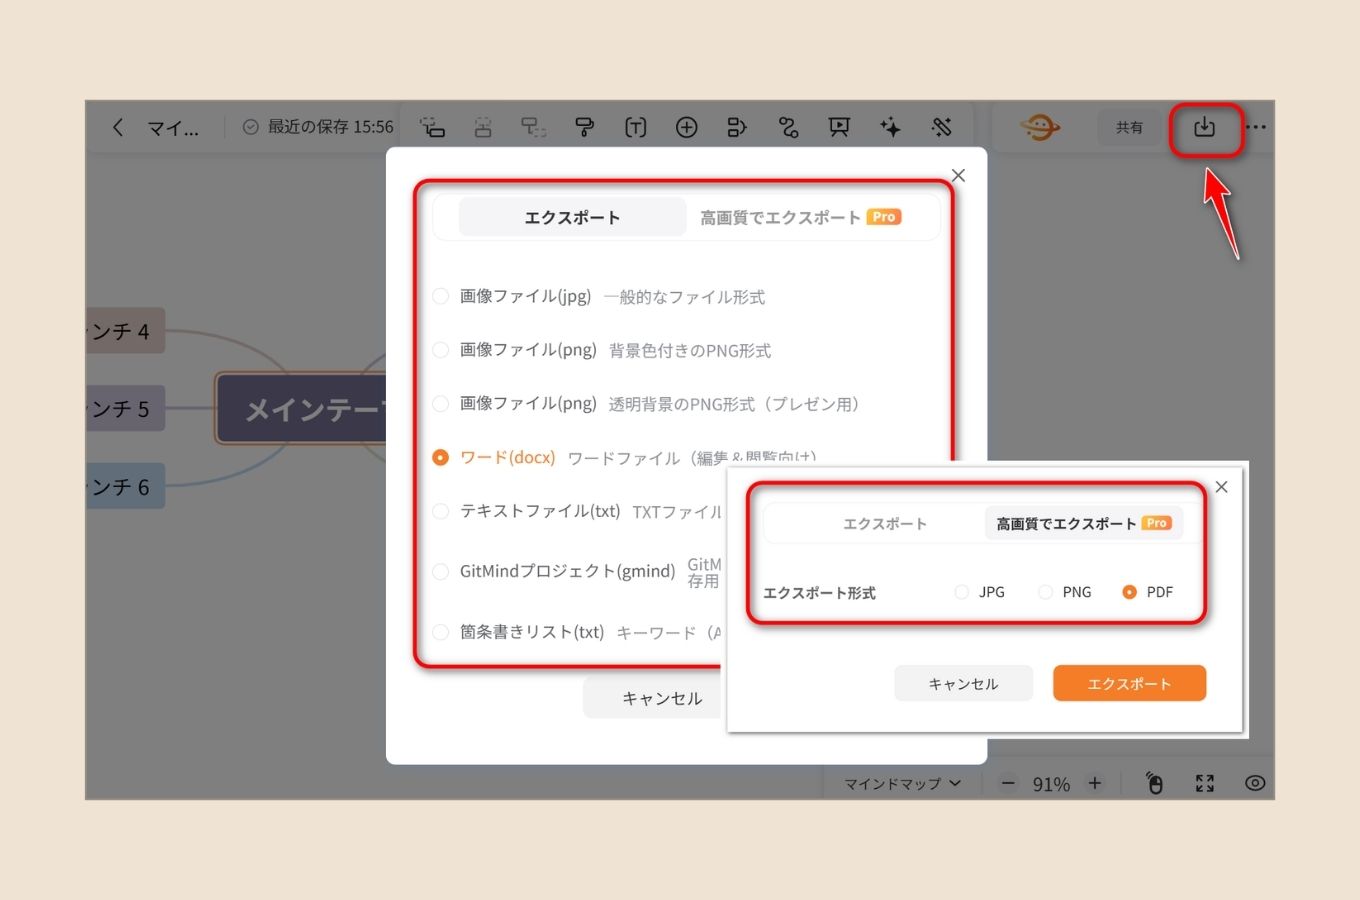Click the 91% zoom level value

point(1051,784)
